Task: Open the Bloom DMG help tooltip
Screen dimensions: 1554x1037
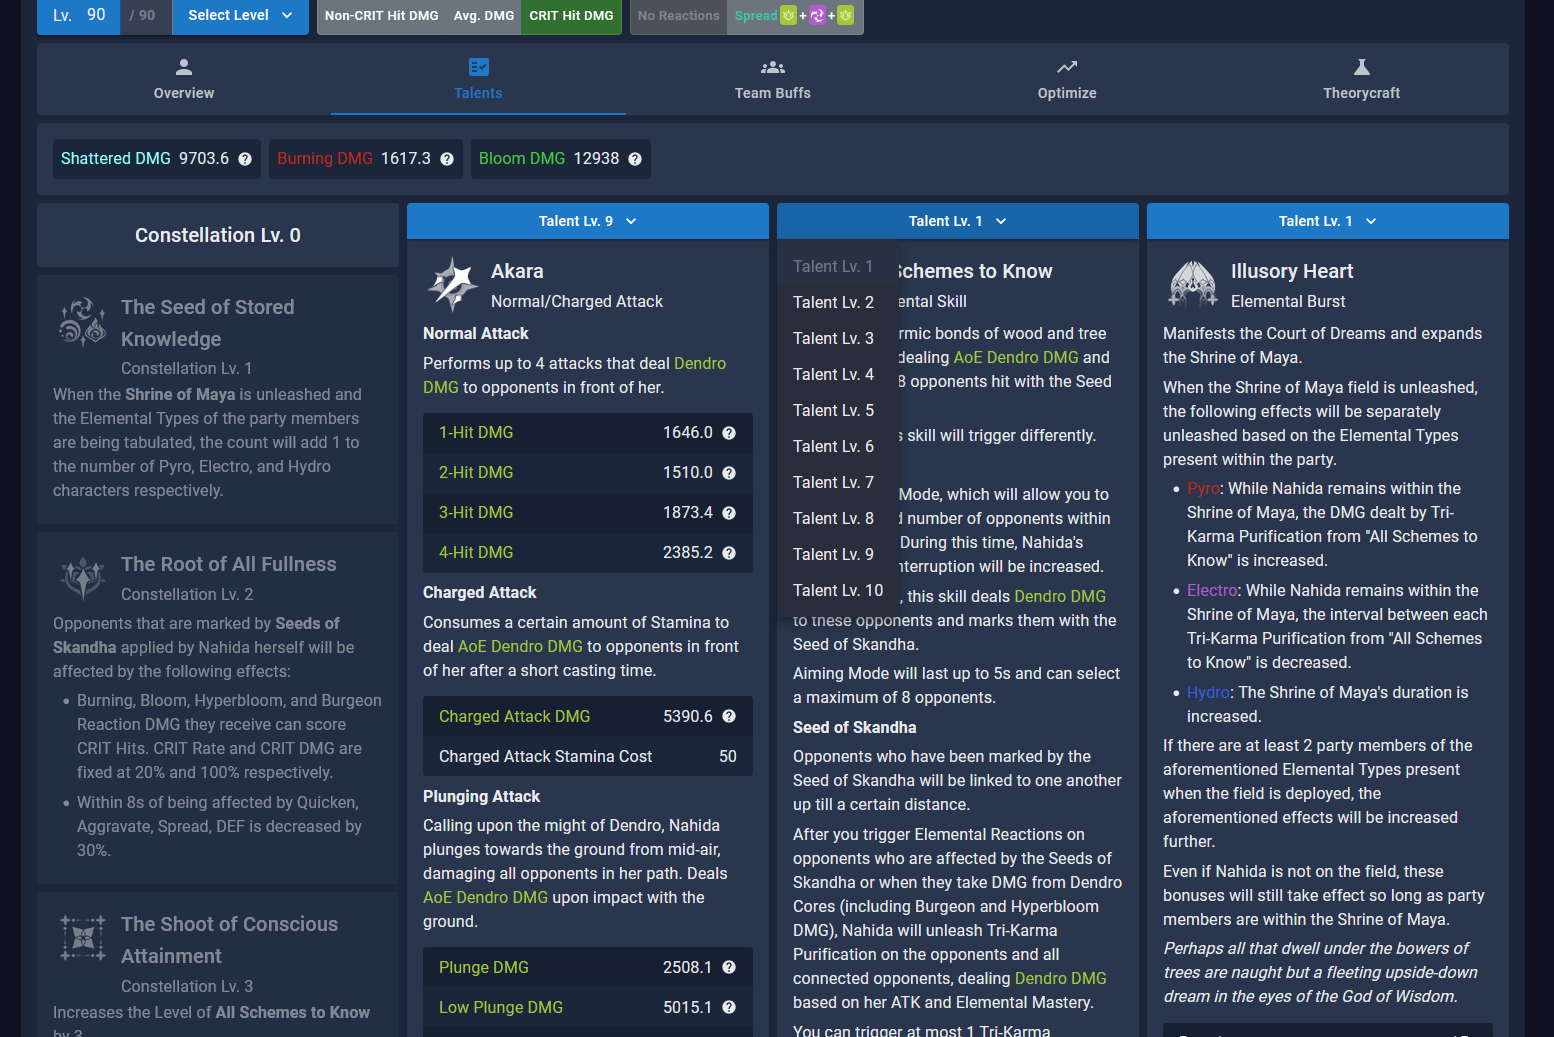Action: click(634, 158)
